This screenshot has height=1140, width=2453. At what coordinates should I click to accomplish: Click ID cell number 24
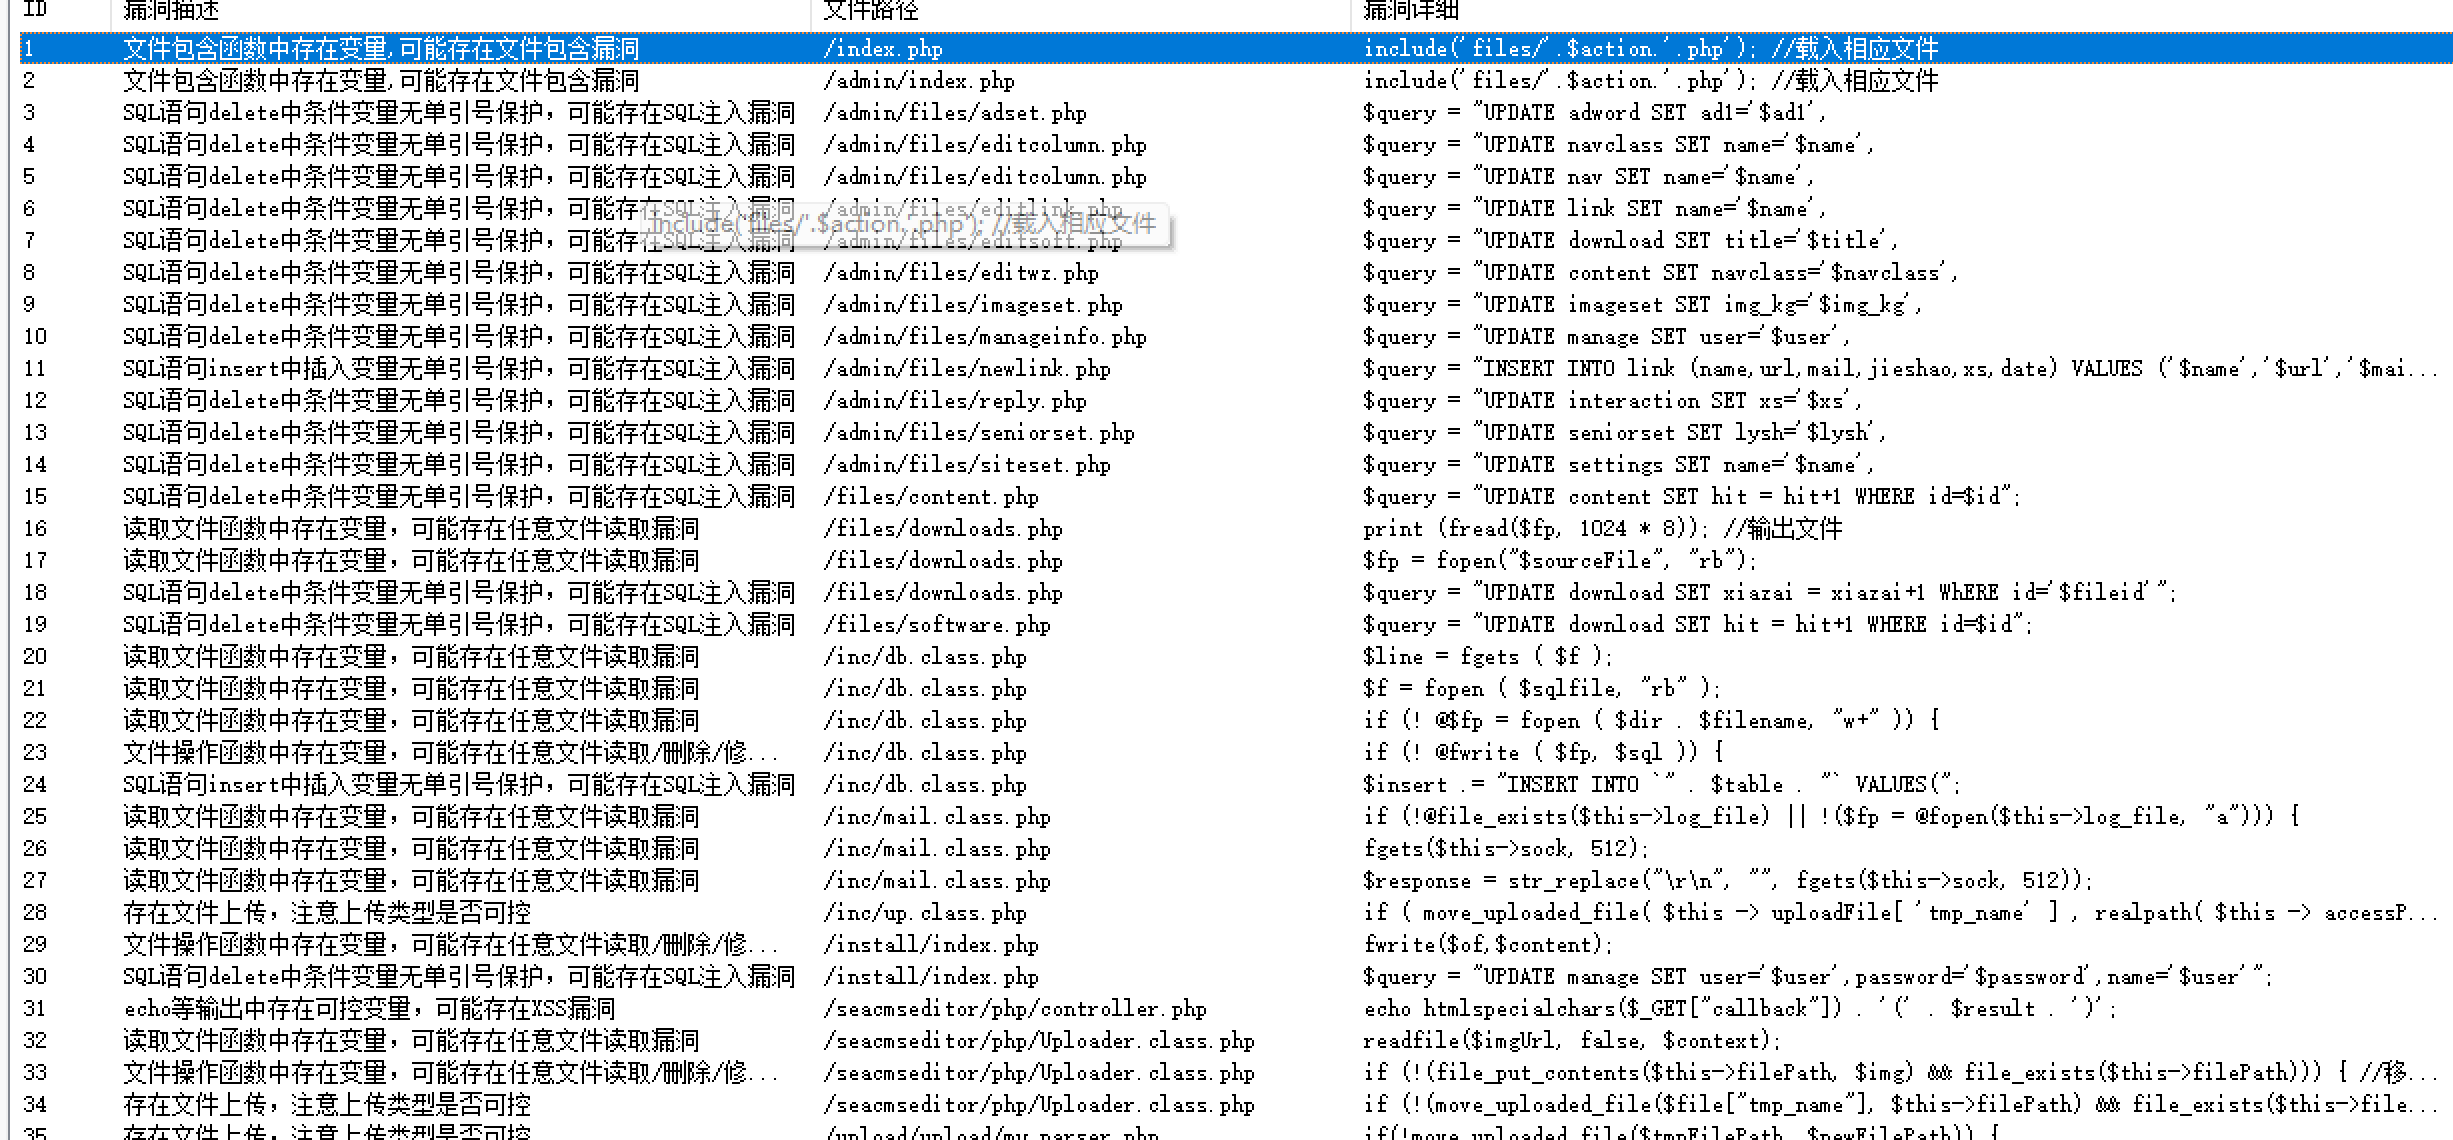coord(35,784)
